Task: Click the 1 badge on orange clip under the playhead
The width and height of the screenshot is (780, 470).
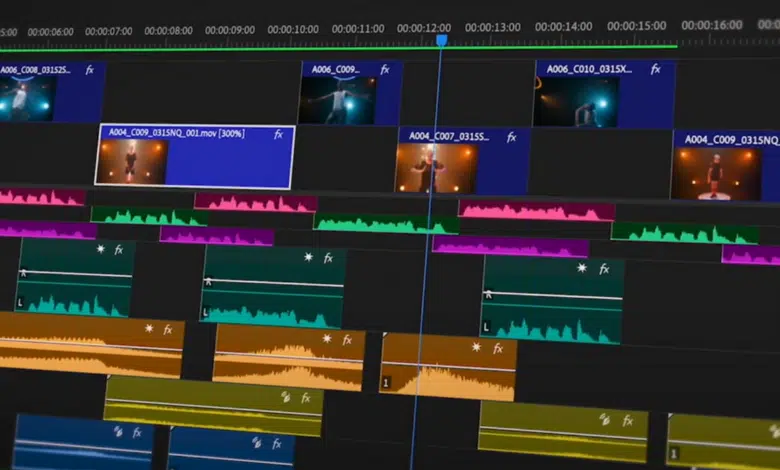Action: coord(386,382)
